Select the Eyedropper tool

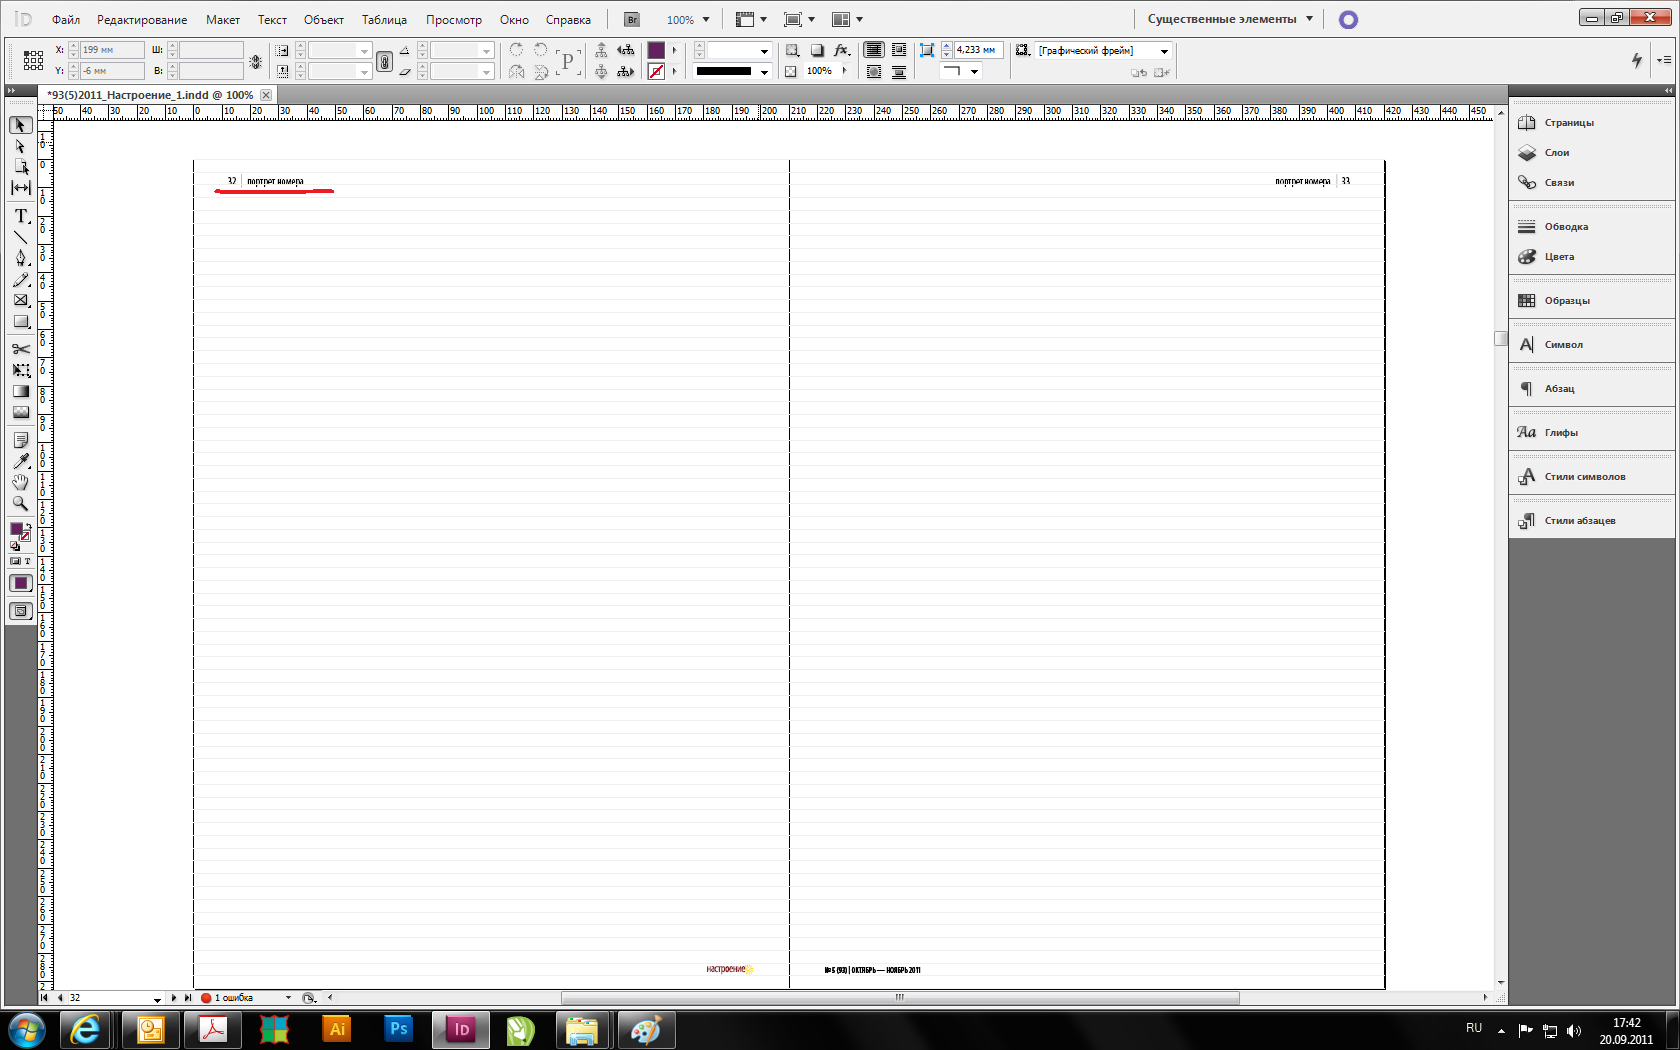tap(21, 461)
